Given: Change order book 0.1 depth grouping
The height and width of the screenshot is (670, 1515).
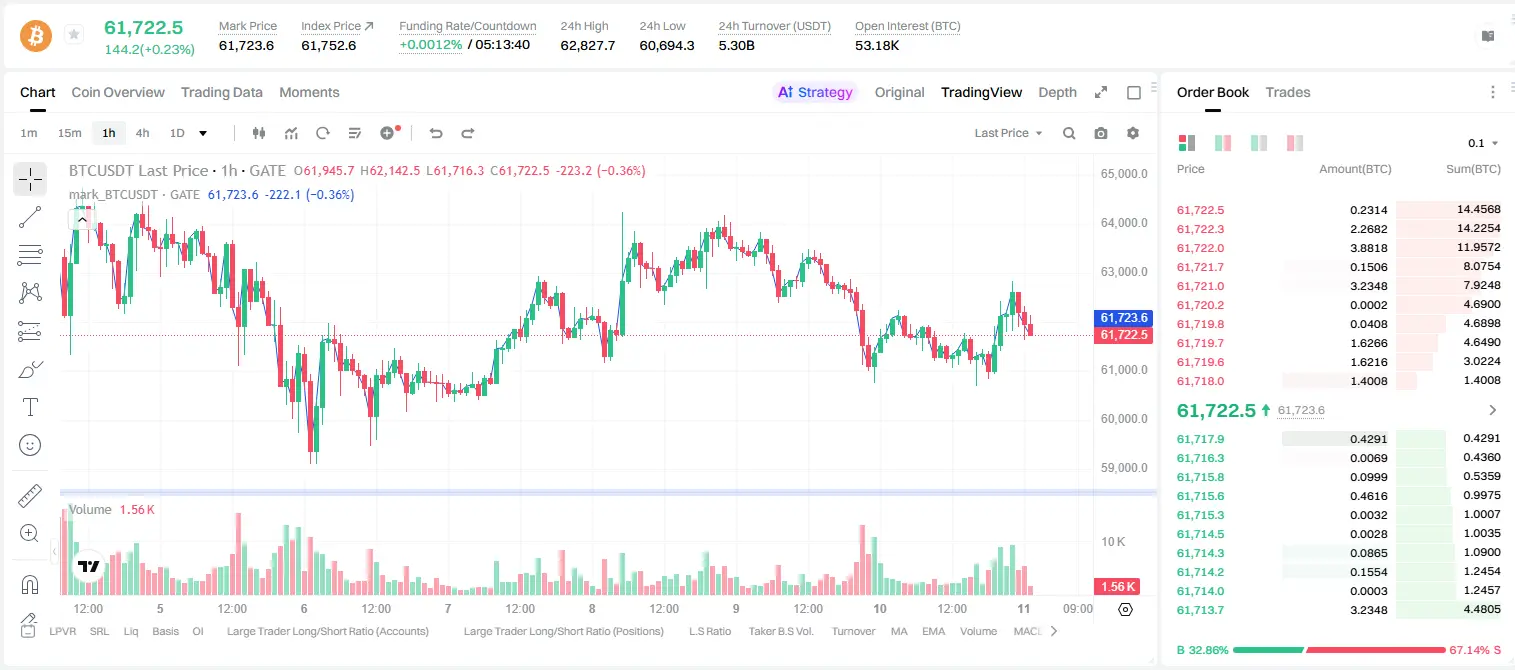Looking at the screenshot, I should click(x=1483, y=143).
